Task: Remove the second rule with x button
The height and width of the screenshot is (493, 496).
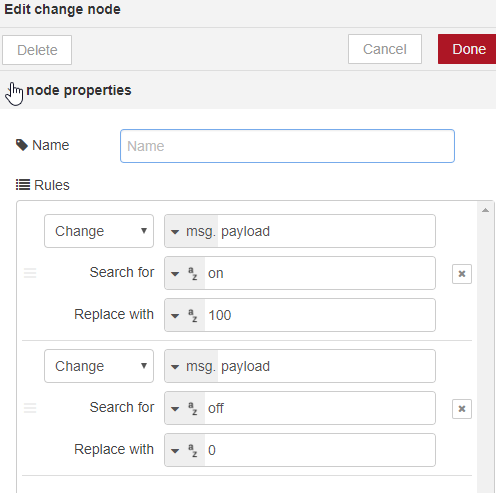Action: click(462, 409)
